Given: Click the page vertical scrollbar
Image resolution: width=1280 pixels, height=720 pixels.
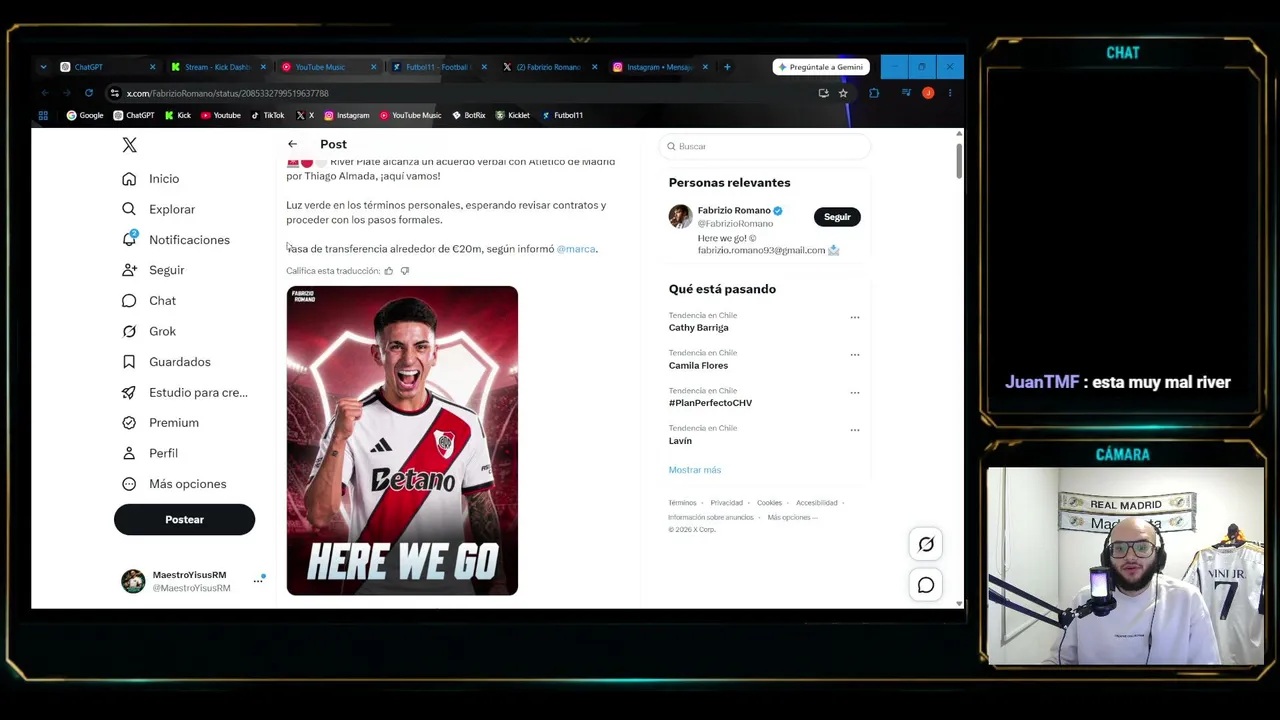Looking at the screenshot, I should [x=959, y=160].
